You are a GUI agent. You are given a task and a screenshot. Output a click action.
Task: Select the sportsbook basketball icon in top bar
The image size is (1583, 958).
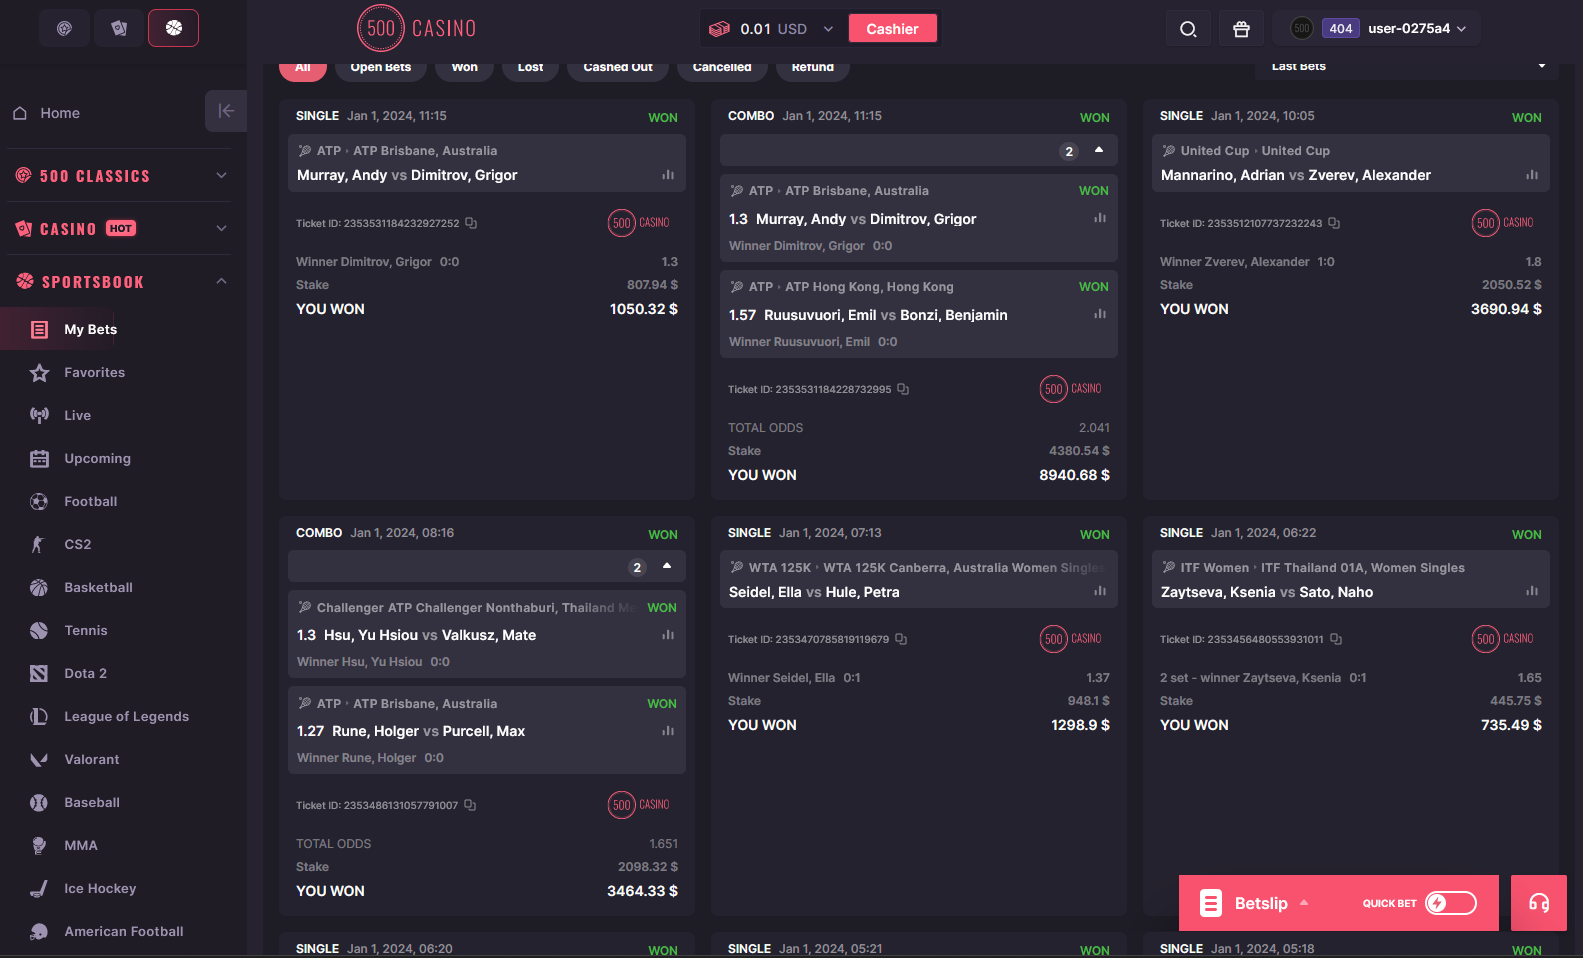(174, 28)
